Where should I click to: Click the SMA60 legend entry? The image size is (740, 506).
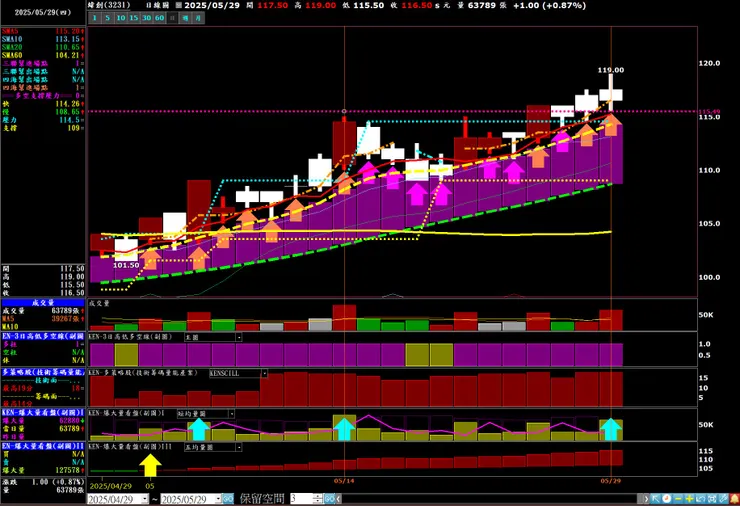(x=43, y=55)
